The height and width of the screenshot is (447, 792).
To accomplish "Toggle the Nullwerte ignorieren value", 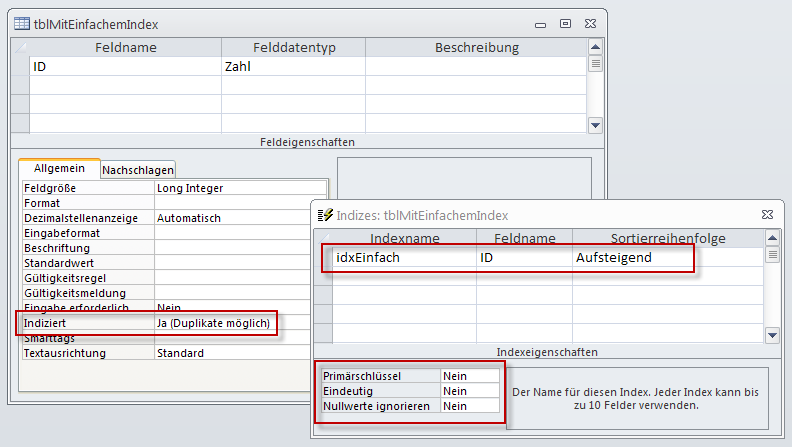I will (x=469, y=406).
